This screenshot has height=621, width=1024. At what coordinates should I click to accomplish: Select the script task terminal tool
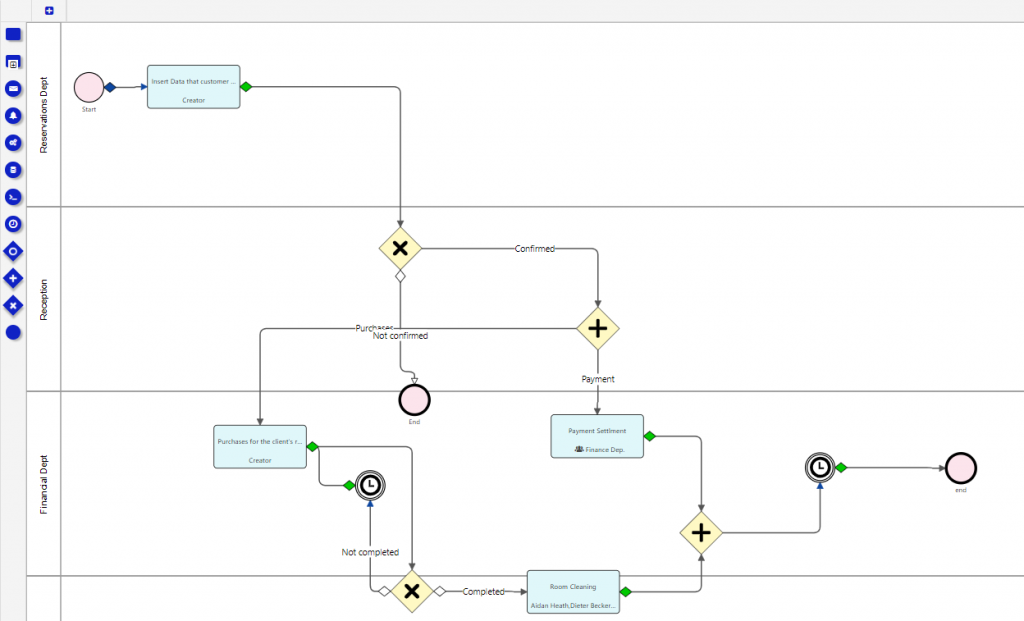13,197
